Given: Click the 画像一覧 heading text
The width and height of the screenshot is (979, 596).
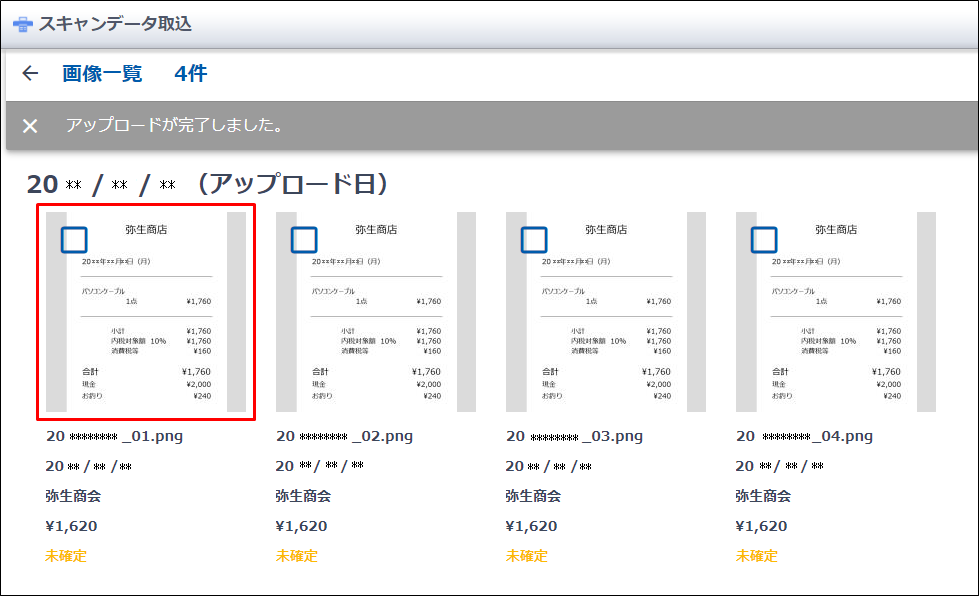Looking at the screenshot, I should point(102,73).
